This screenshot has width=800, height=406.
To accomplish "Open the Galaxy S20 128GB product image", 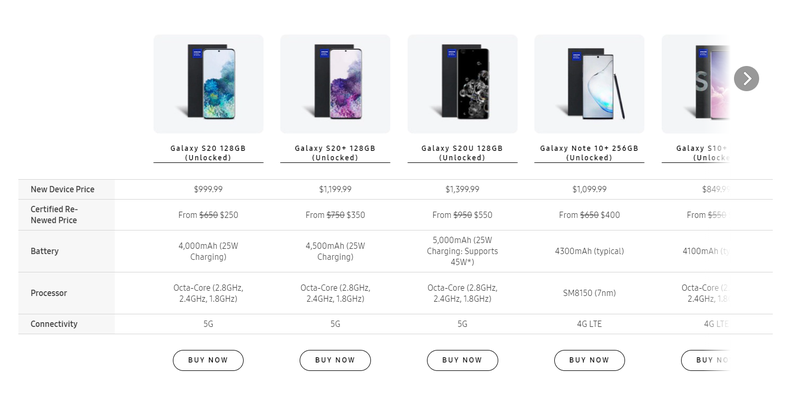I will (208, 84).
